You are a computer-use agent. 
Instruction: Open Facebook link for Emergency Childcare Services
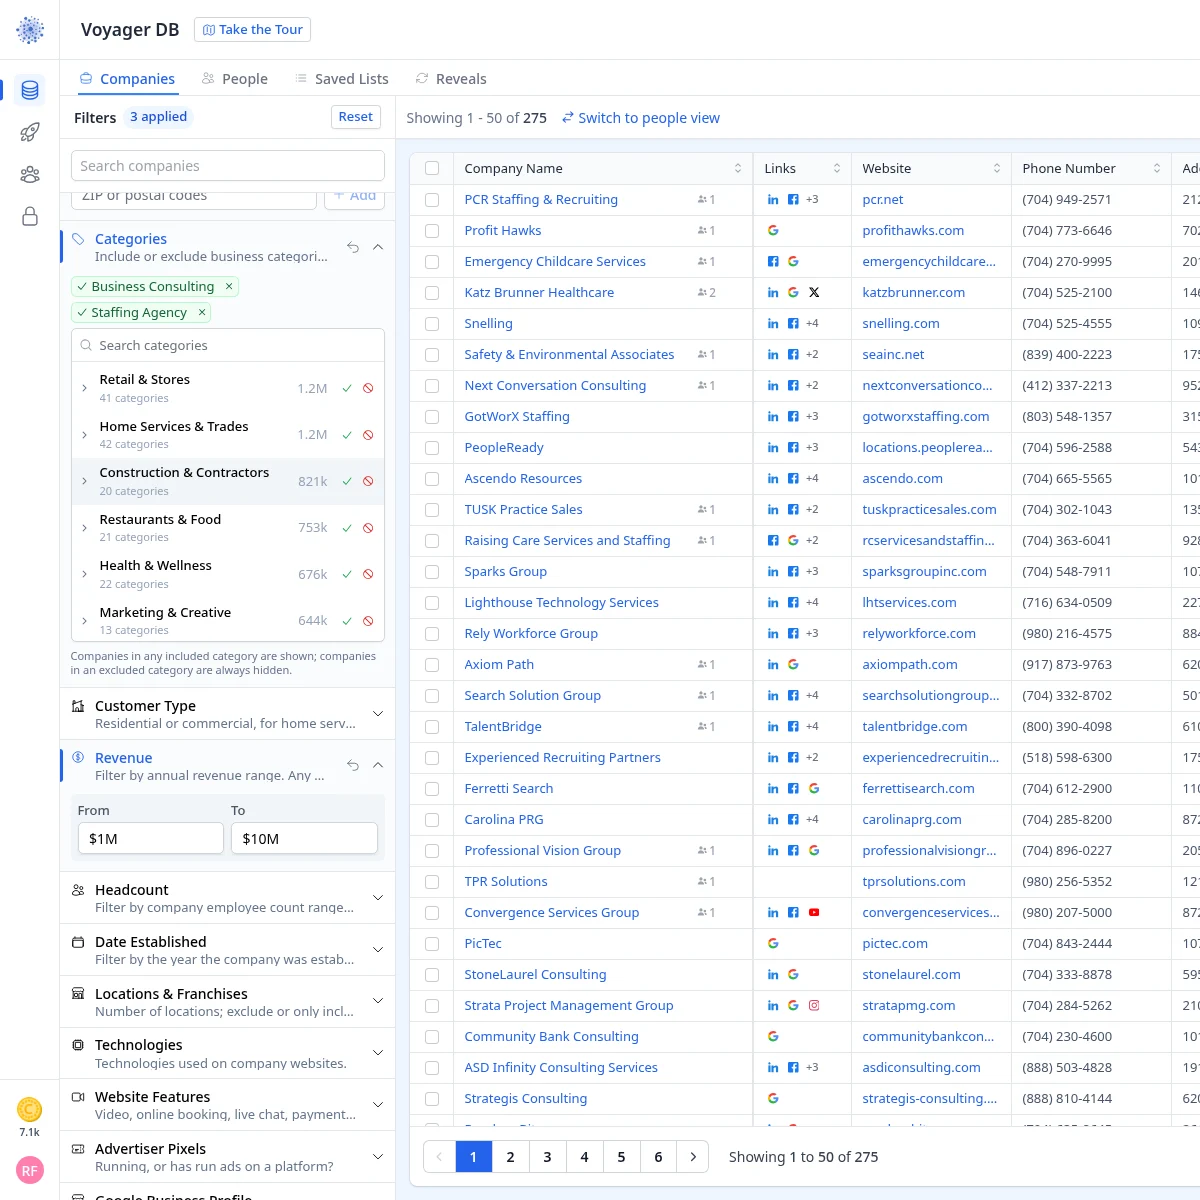pyautogui.click(x=773, y=262)
